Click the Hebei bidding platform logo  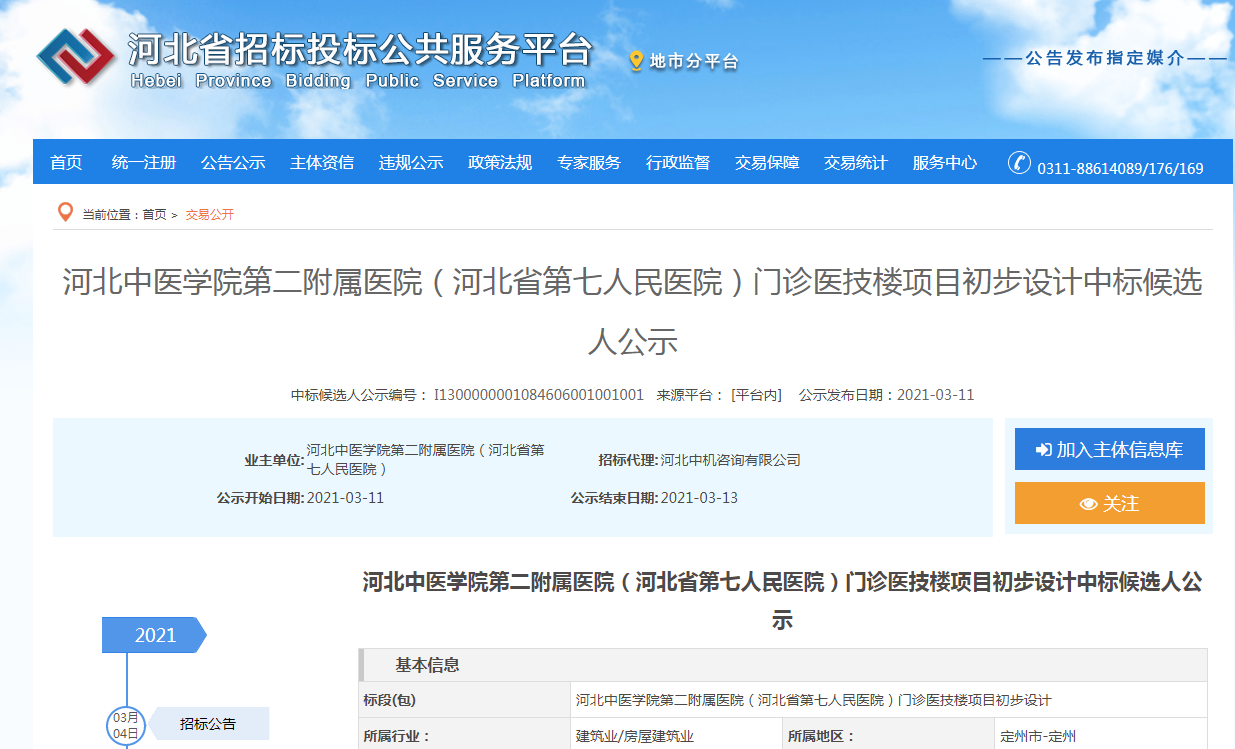[76, 57]
